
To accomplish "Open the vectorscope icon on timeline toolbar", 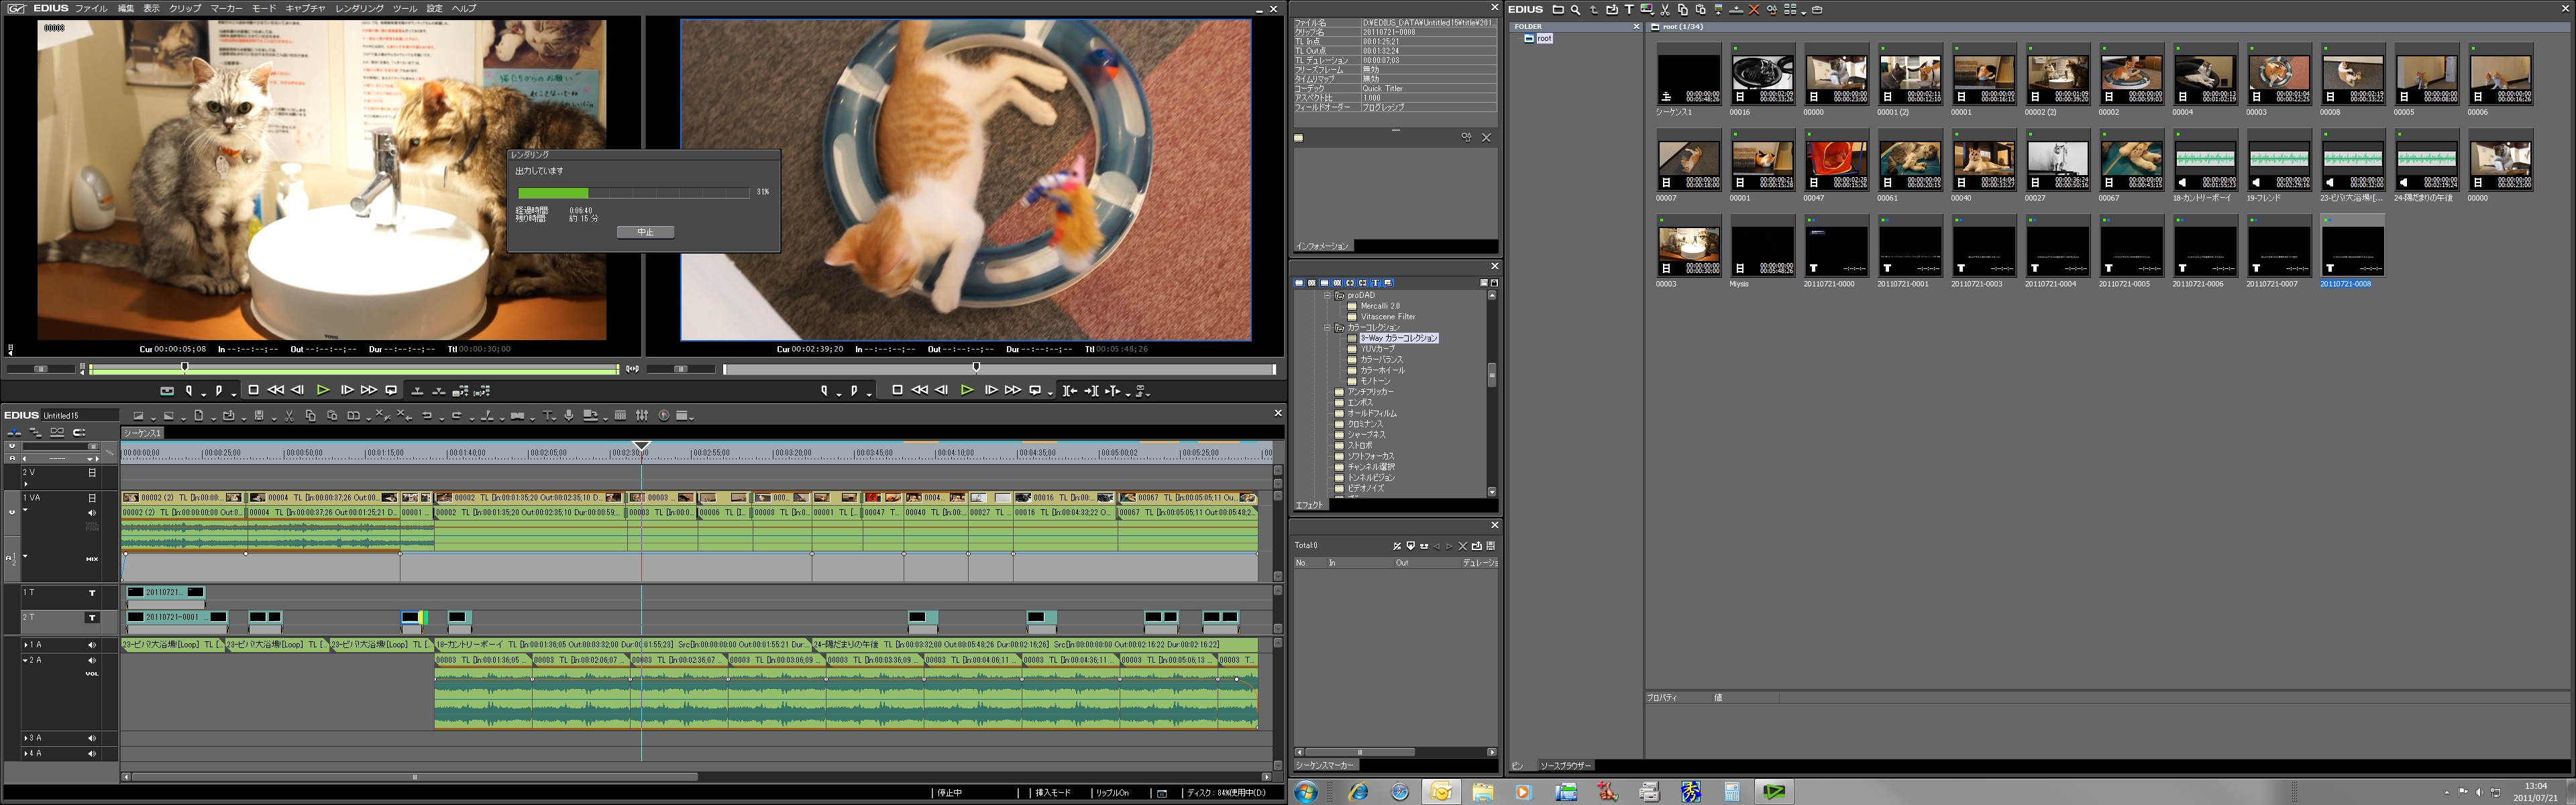I will (663, 416).
